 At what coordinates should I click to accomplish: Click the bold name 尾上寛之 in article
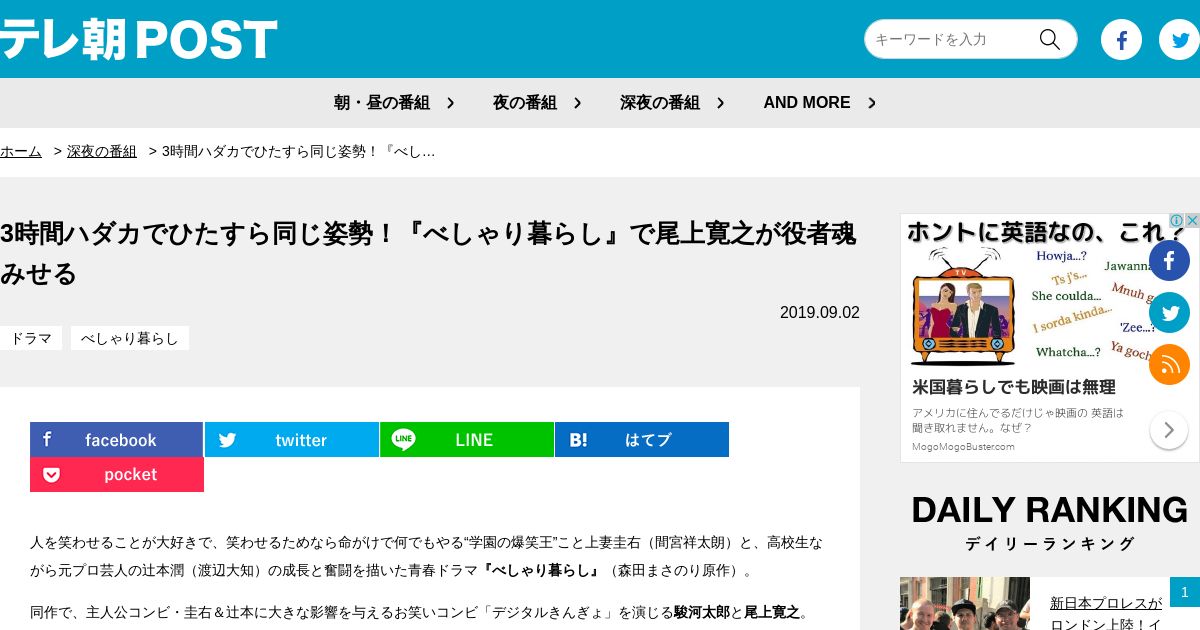(773, 612)
